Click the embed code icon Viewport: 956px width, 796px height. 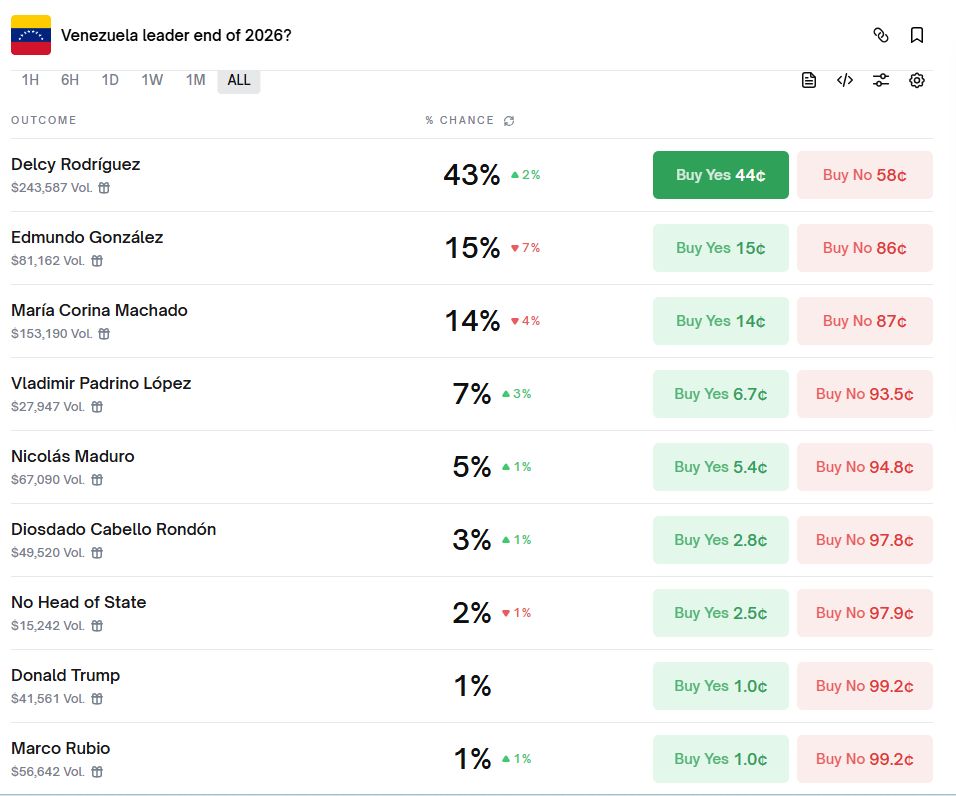pos(845,80)
